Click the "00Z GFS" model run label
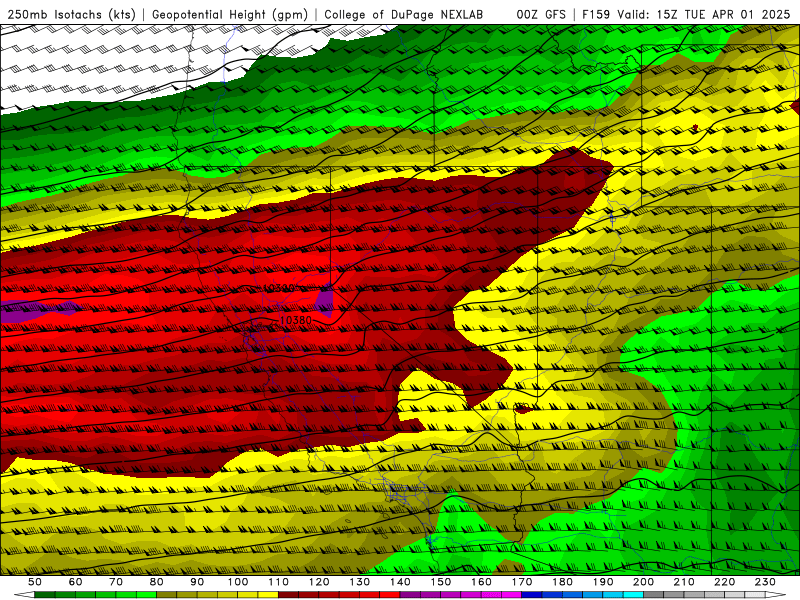Viewport: 800px width, 600px height. pos(541,15)
